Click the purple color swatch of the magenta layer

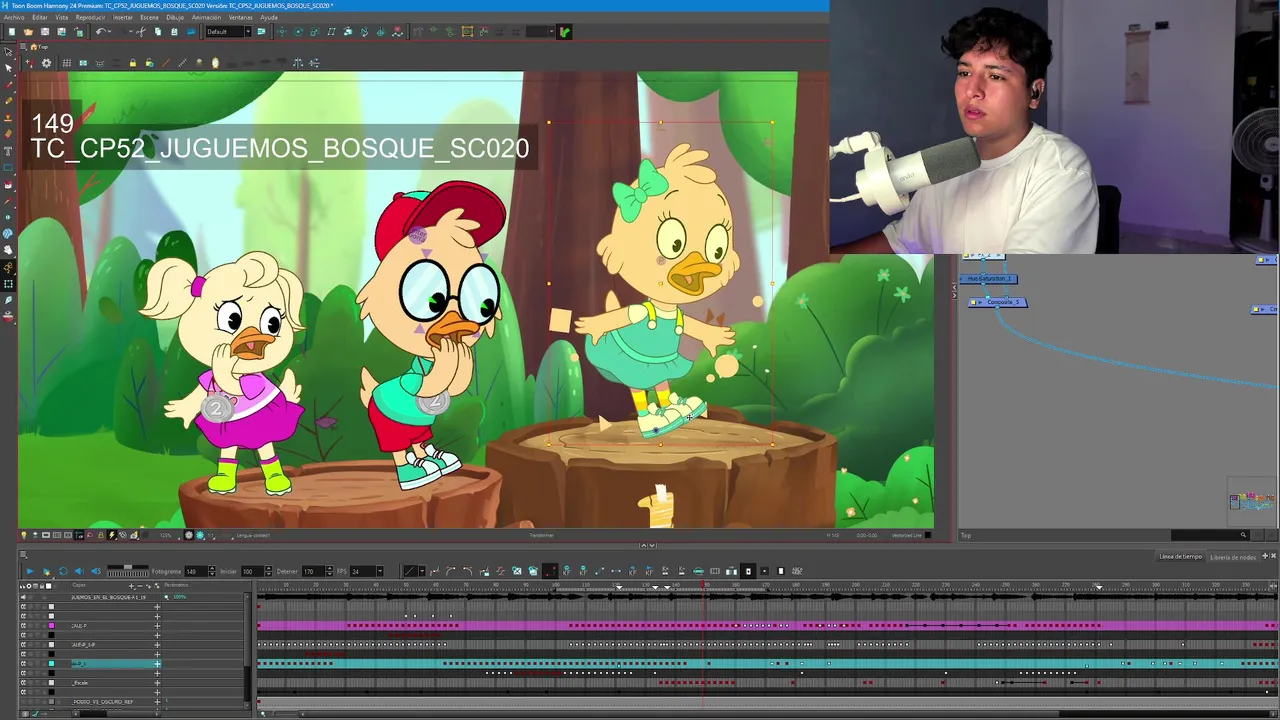[52, 626]
